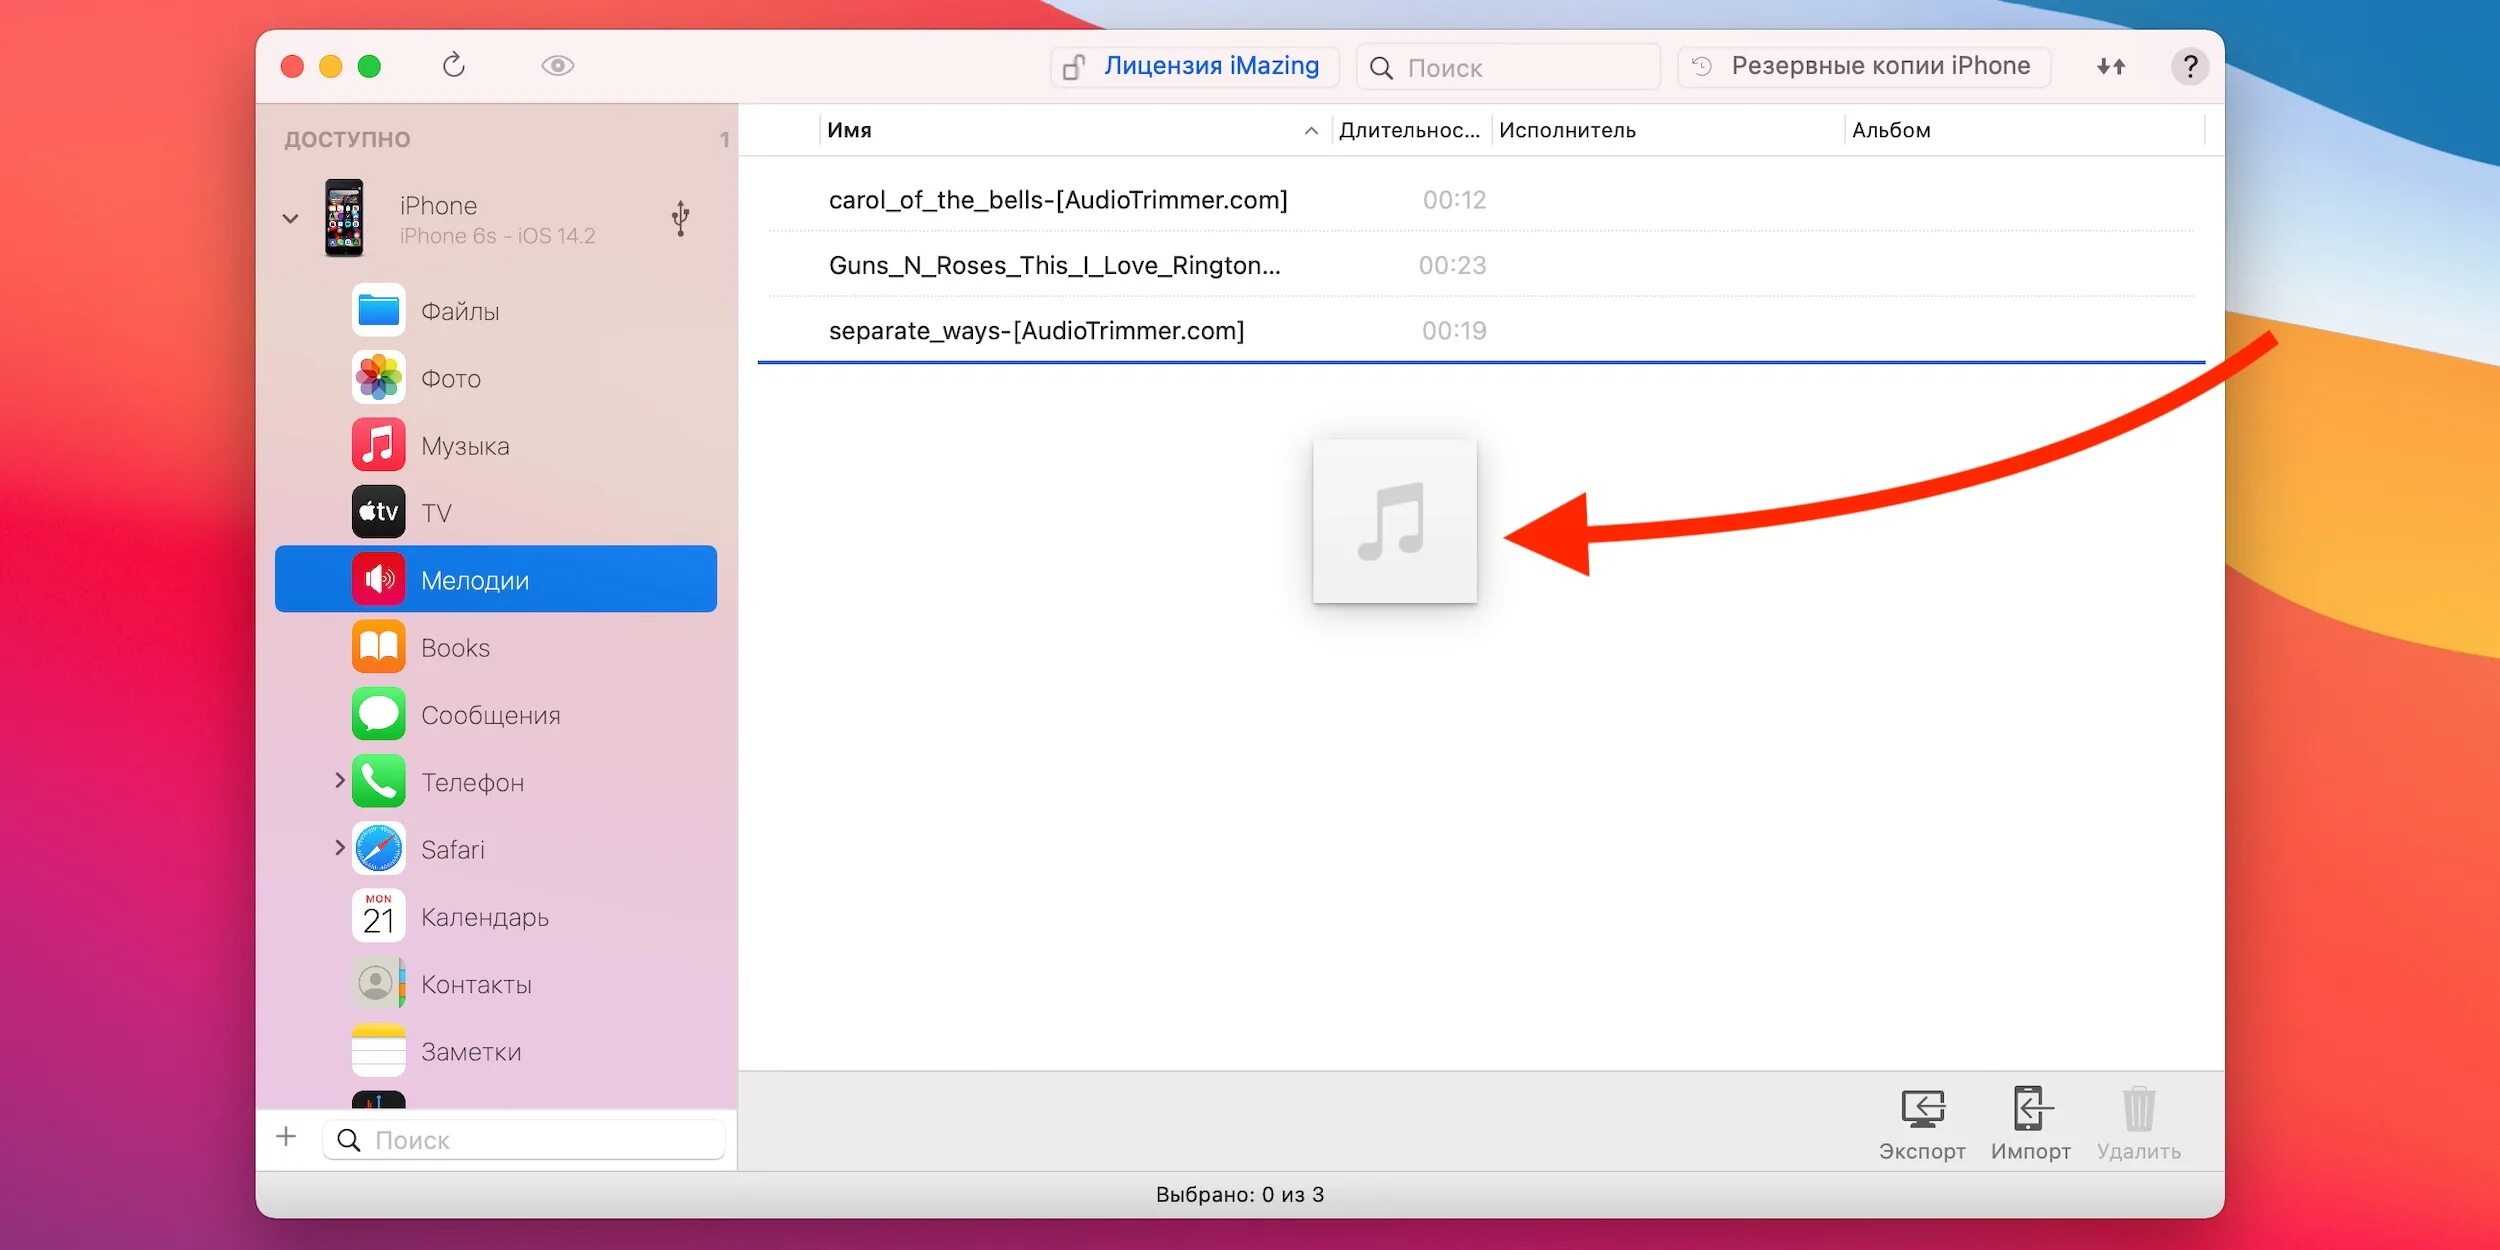Viewport: 2500px width, 1250px height.
Task: Expand the Safari sidebar item
Action: click(x=339, y=847)
